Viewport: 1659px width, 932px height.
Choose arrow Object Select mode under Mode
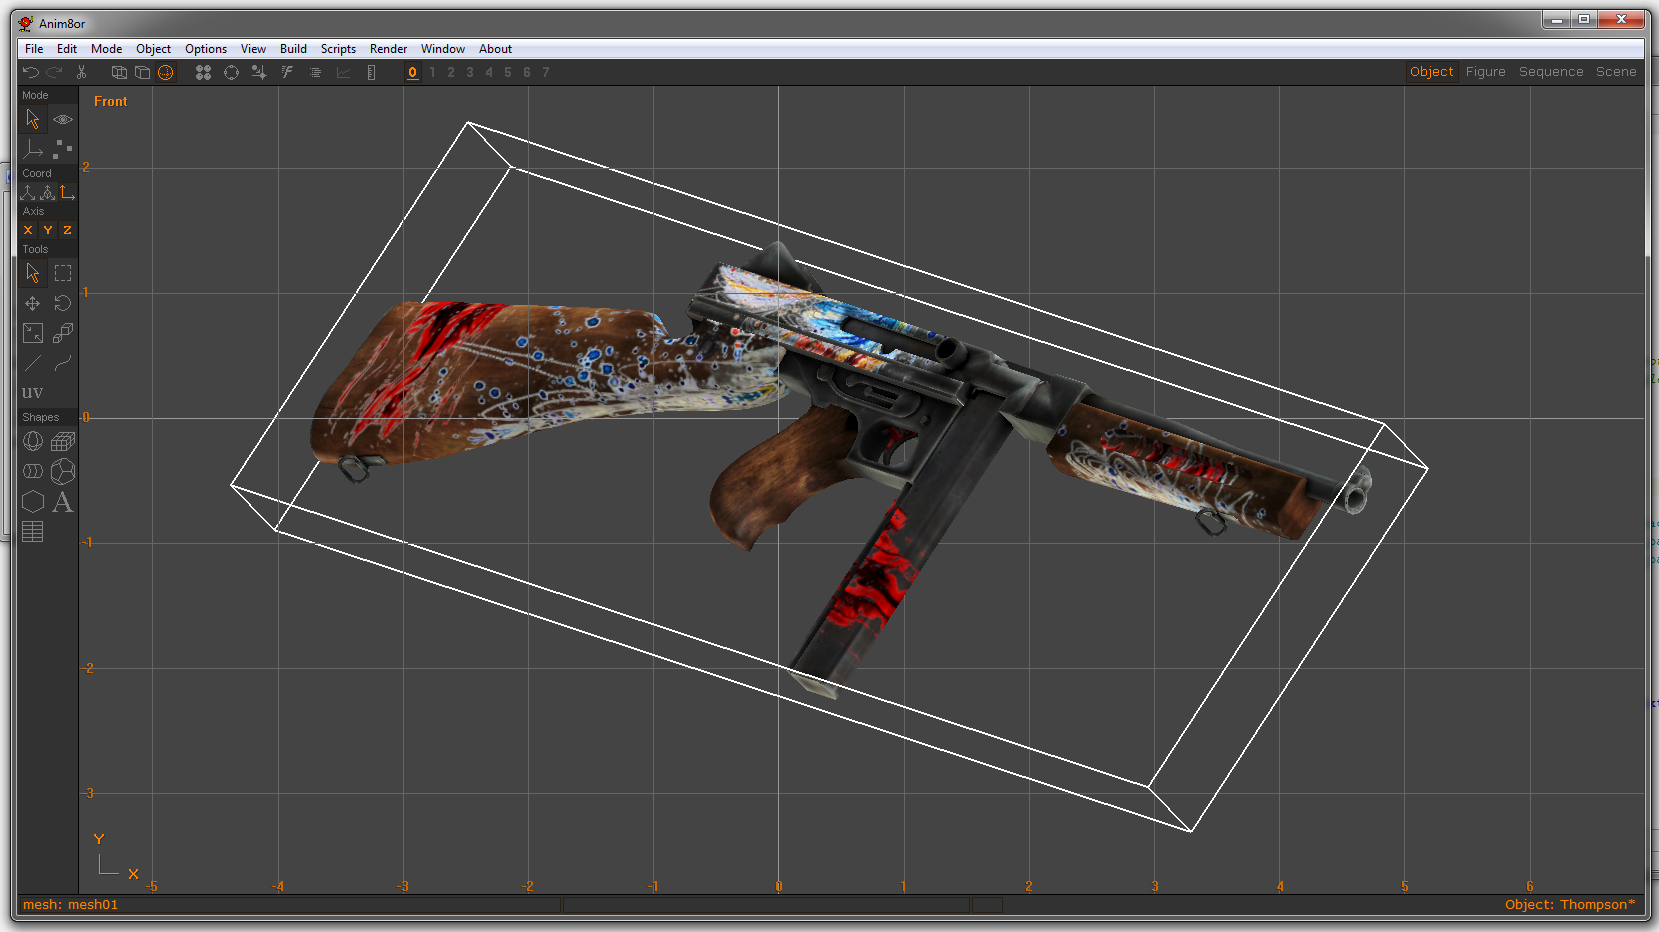pyautogui.click(x=33, y=119)
